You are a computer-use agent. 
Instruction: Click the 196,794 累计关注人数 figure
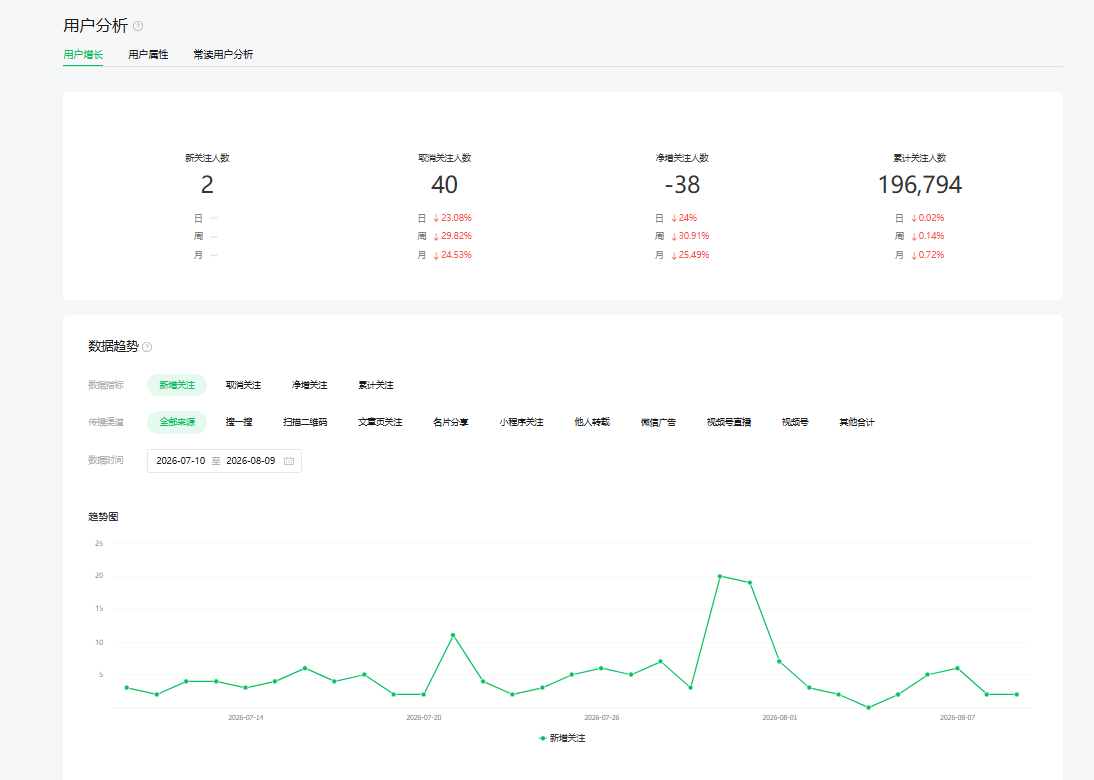(920, 185)
